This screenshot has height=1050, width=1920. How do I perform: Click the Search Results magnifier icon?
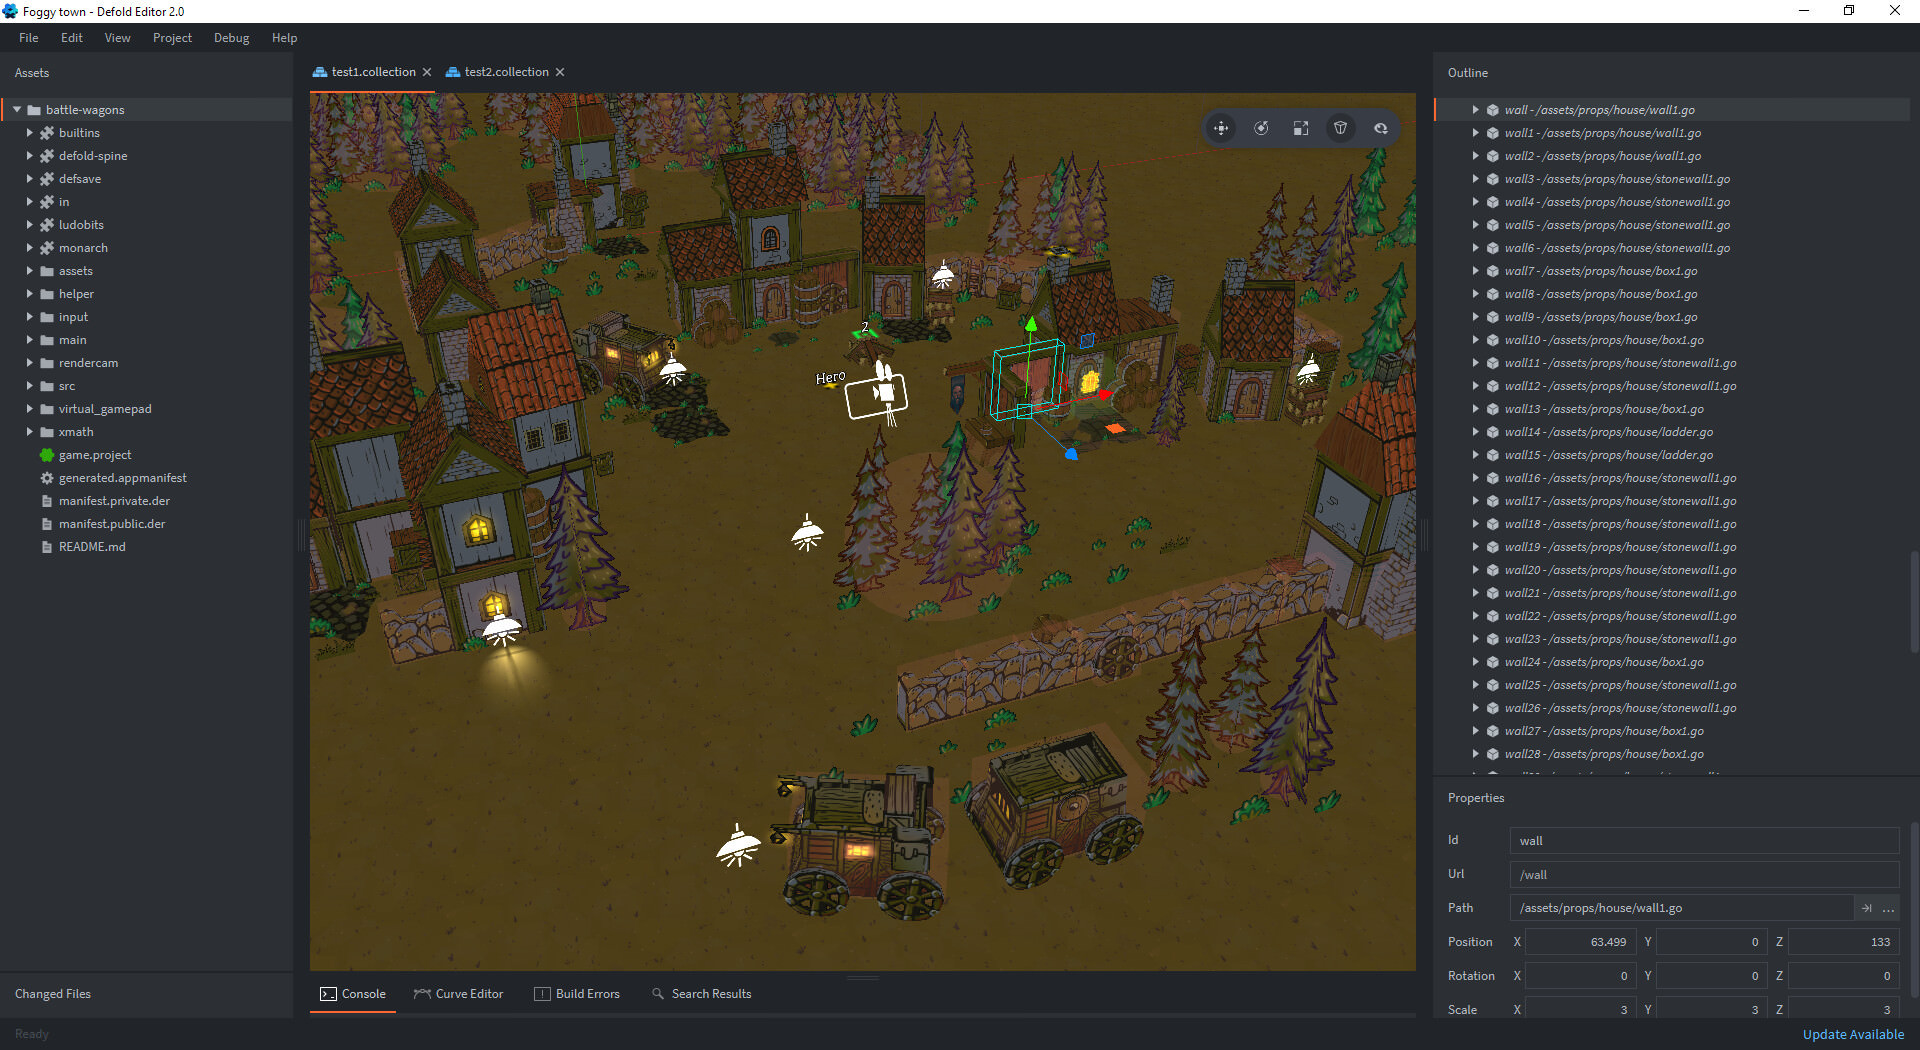tap(658, 993)
